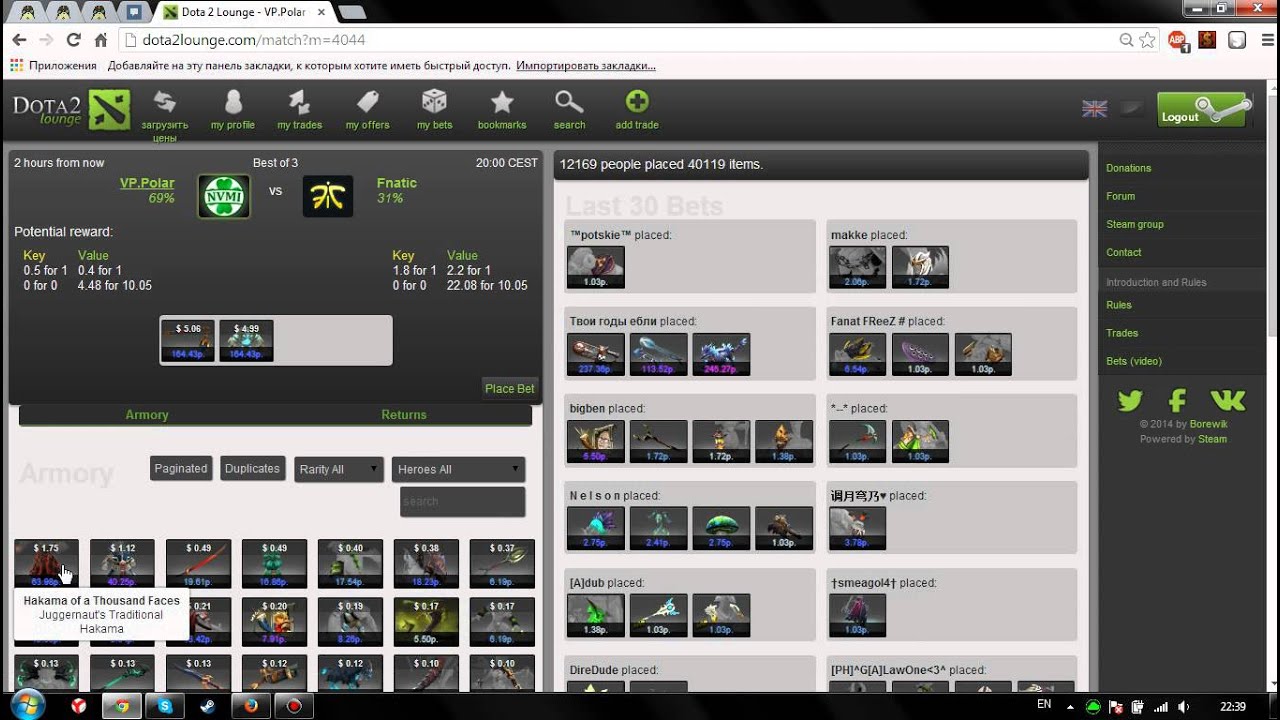The width and height of the screenshot is (1280, 720).
Task: Open Bets (video) link
Action: pyautogui.click(x=1134, y=361)
